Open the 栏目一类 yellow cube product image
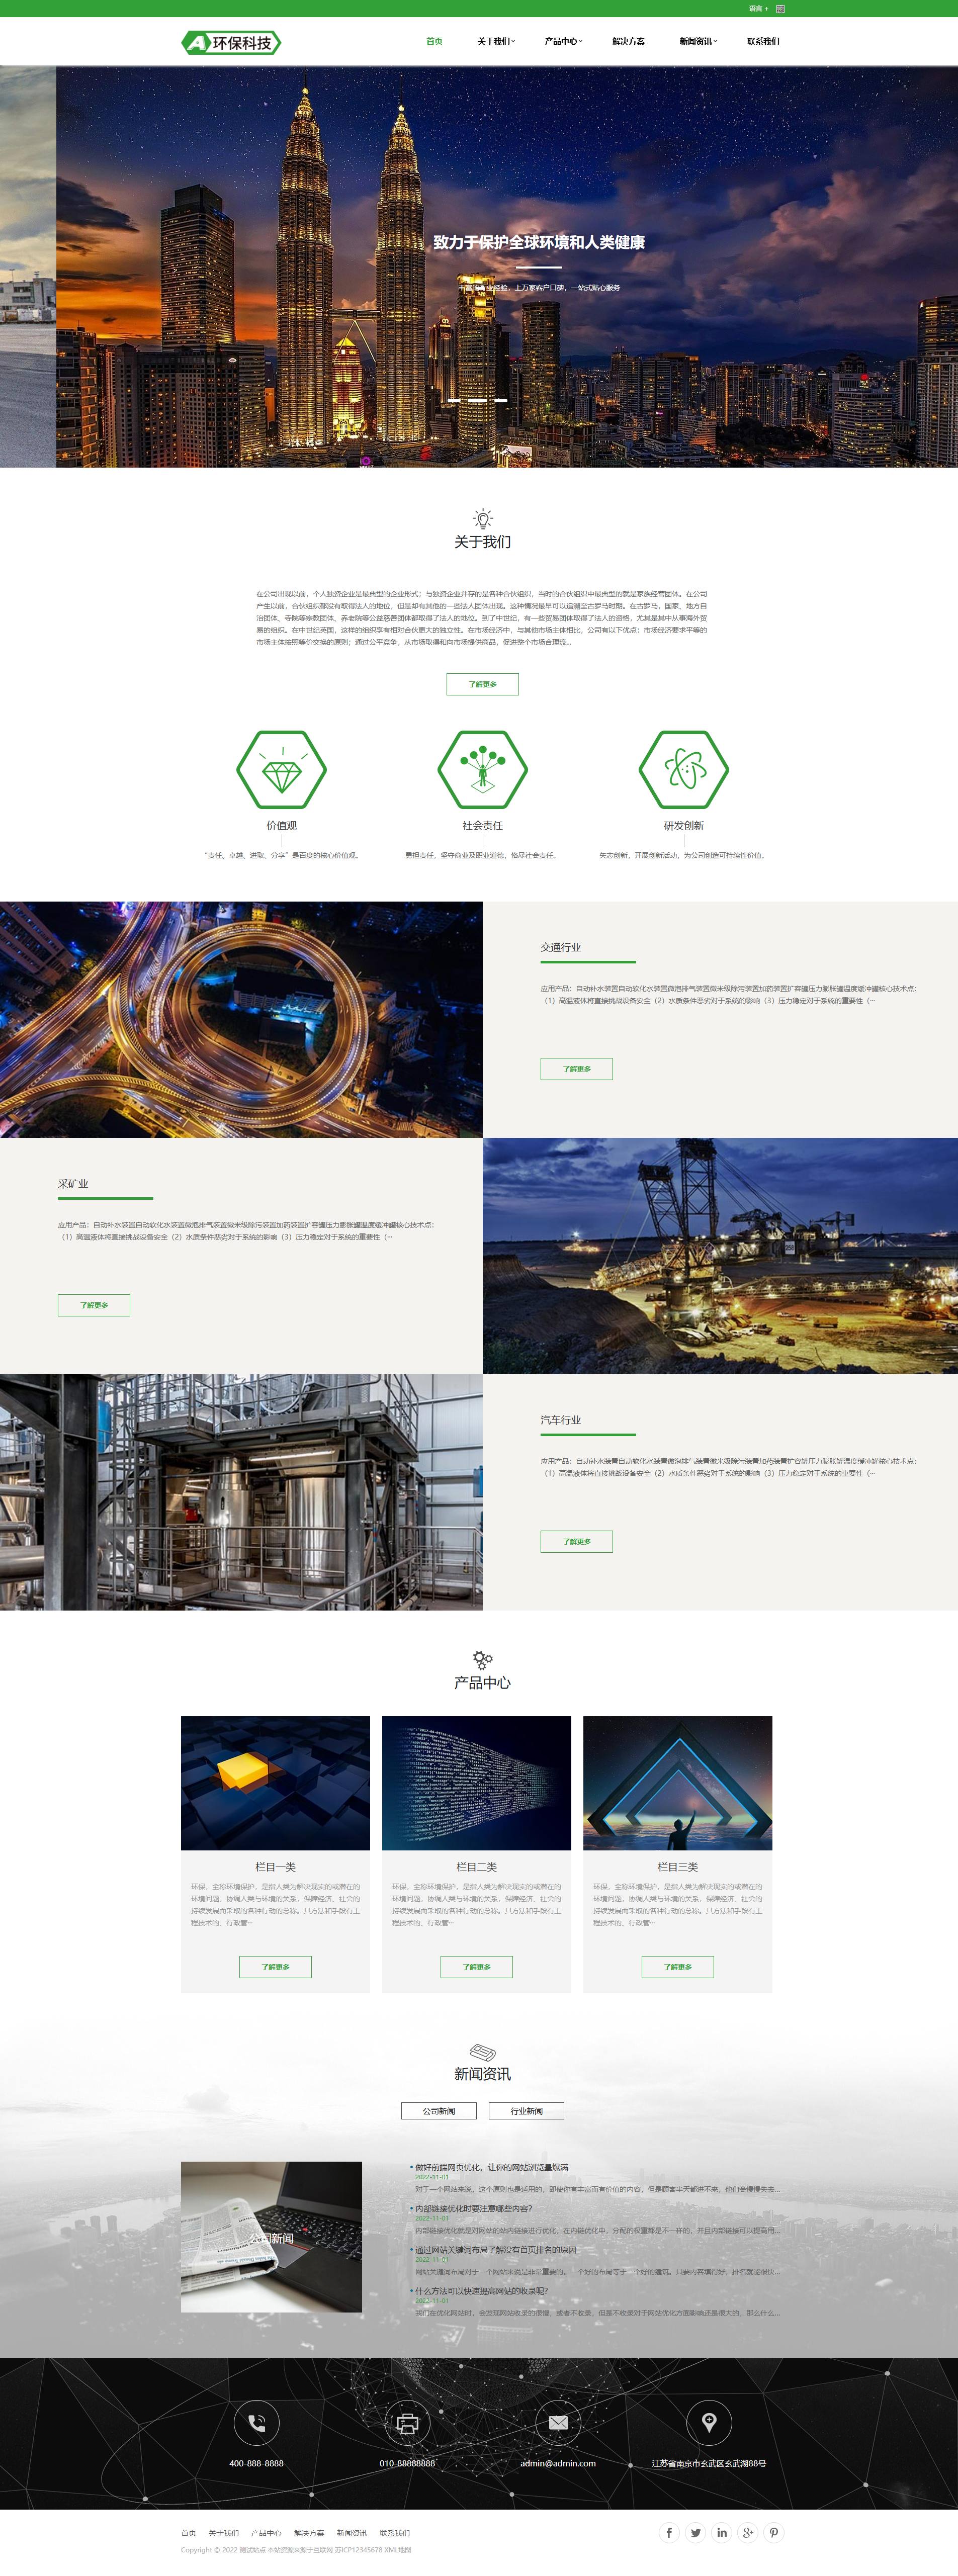Viewport: 958px width, 2576px height. [275, 1783]
